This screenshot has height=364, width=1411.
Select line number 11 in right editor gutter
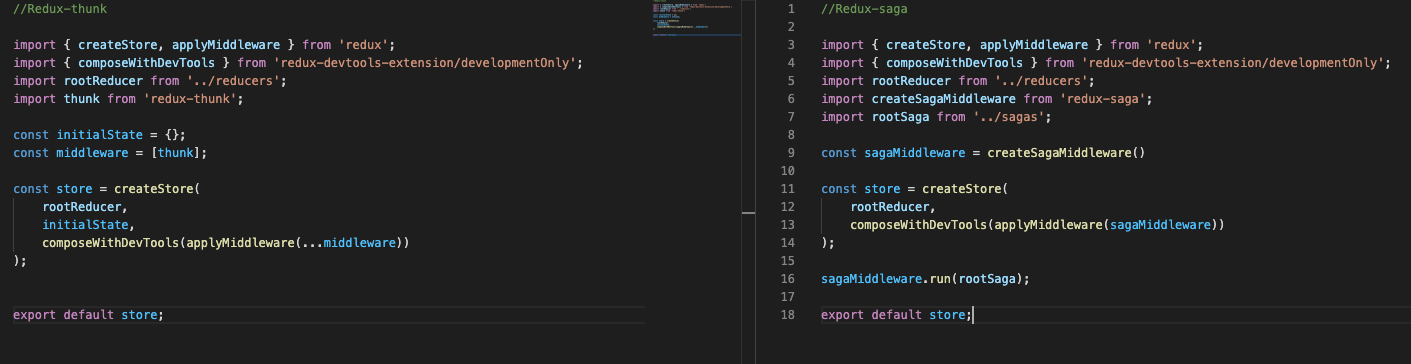(x=787, y=189)
